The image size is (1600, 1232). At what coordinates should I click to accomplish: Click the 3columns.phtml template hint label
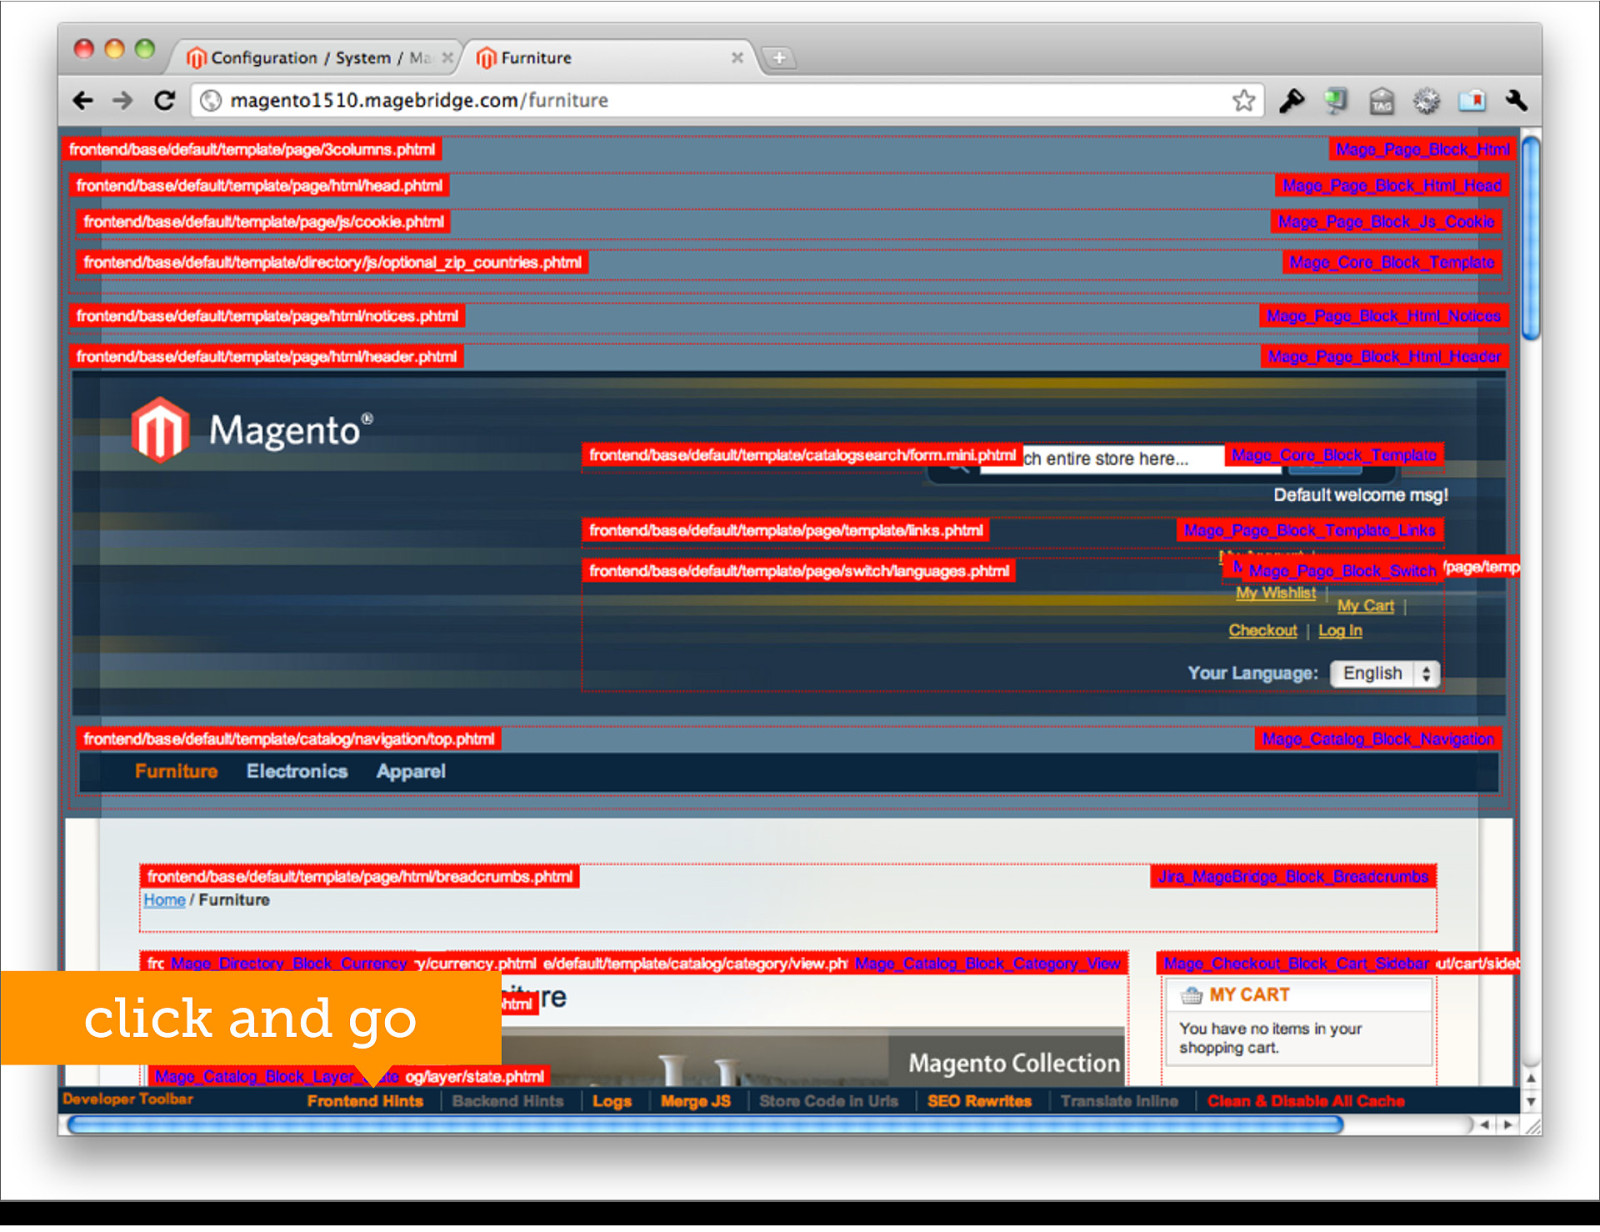(x=252, y=149)
